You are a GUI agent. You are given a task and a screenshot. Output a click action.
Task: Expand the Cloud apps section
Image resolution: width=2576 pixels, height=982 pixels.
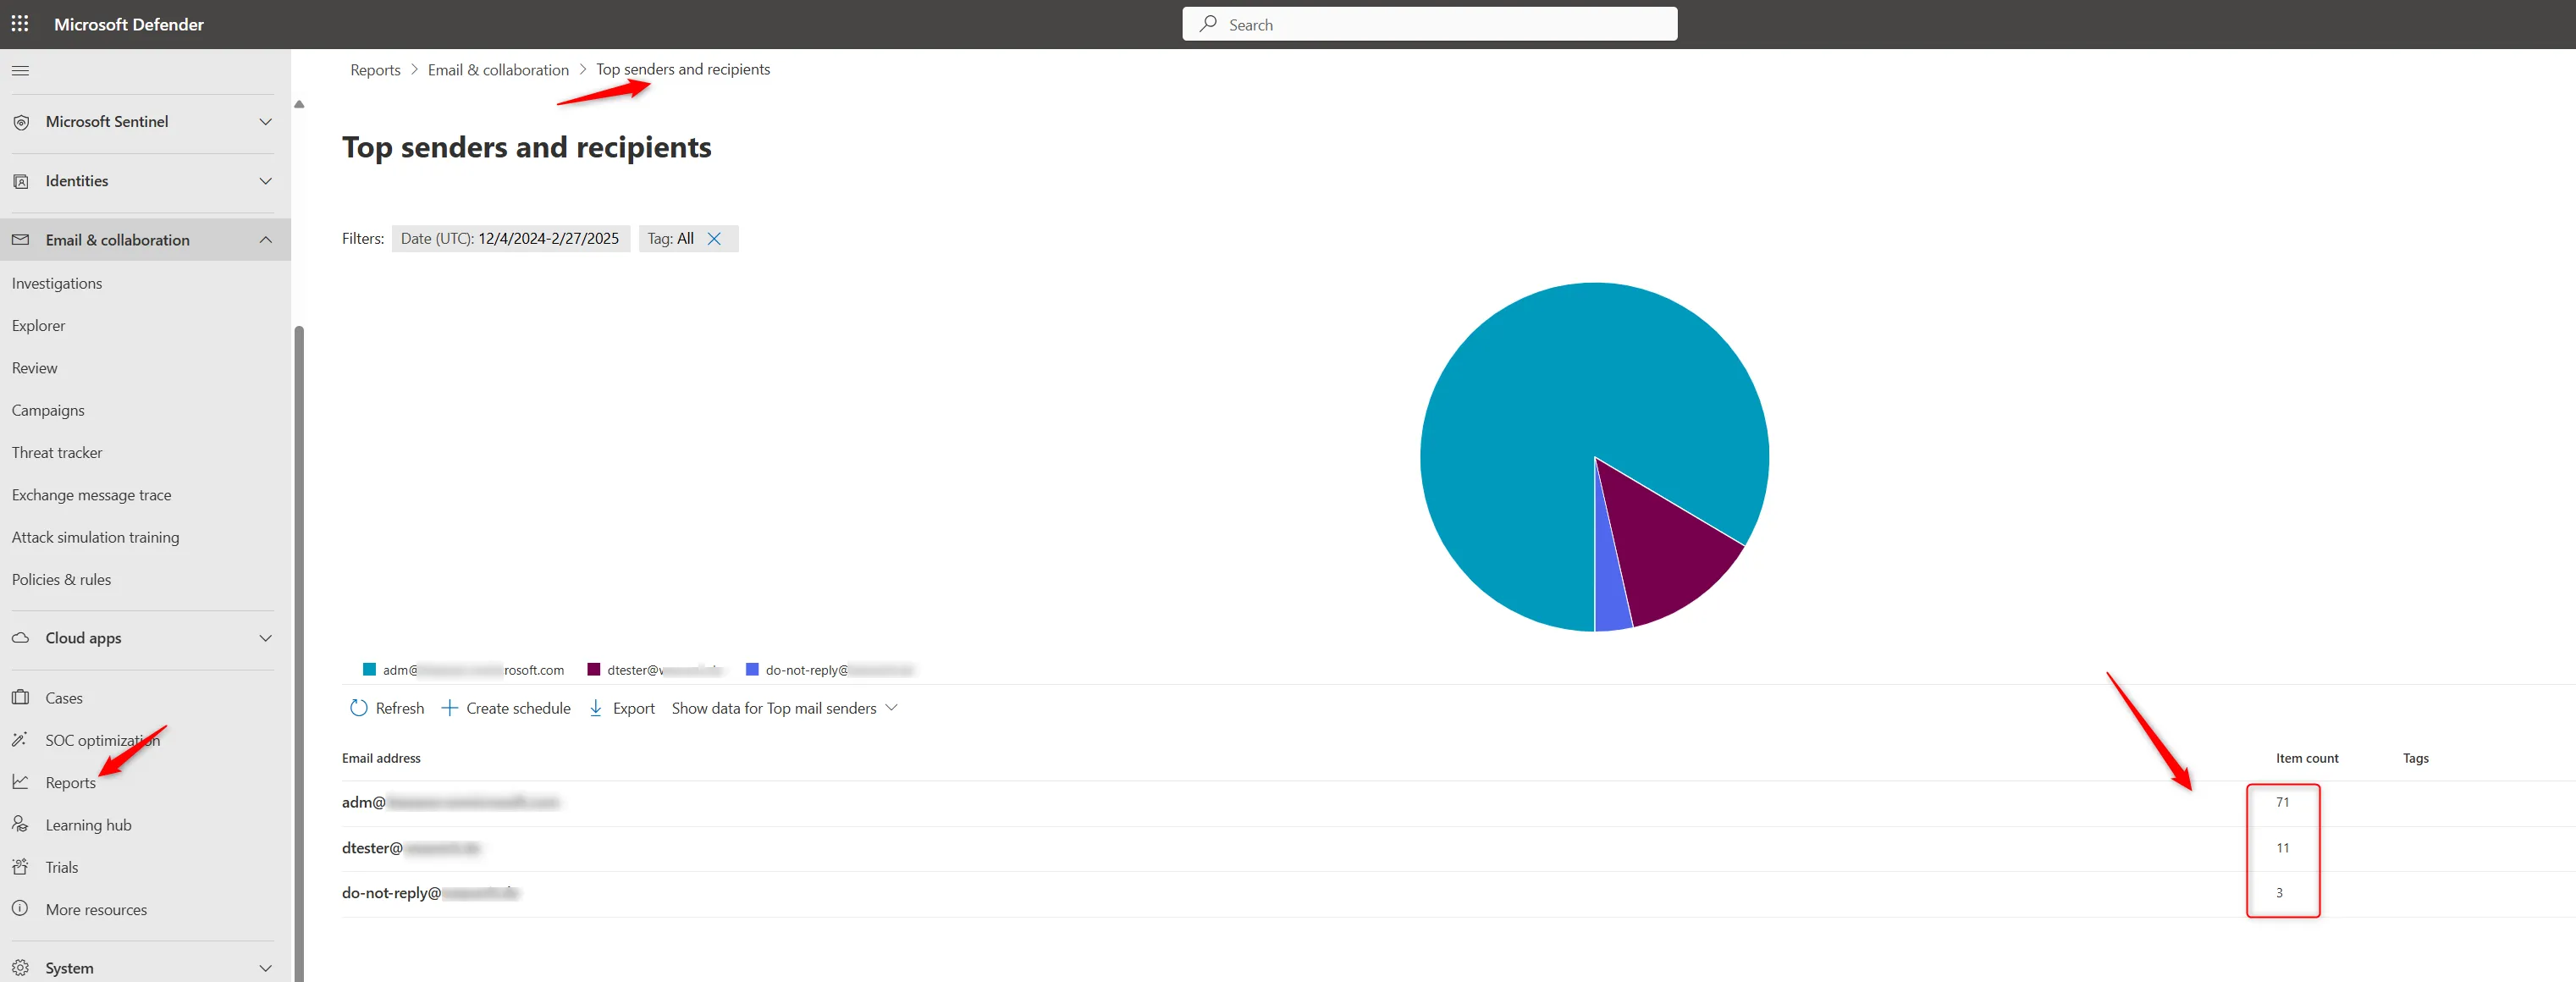265,638
